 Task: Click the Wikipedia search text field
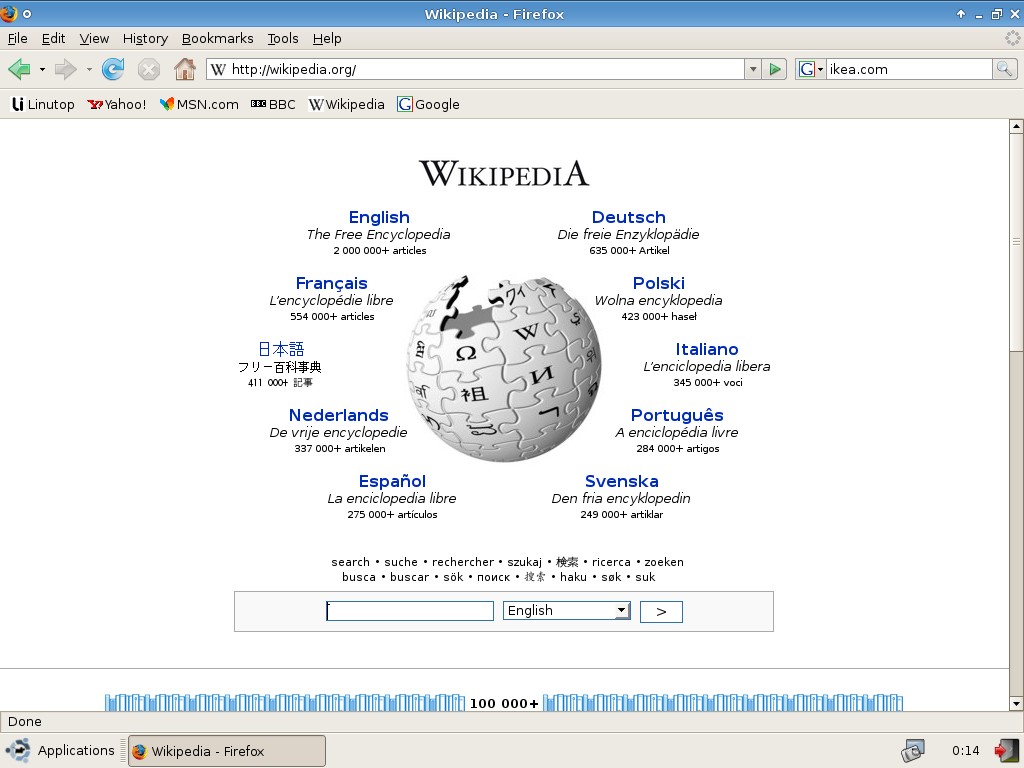[410, 611]
